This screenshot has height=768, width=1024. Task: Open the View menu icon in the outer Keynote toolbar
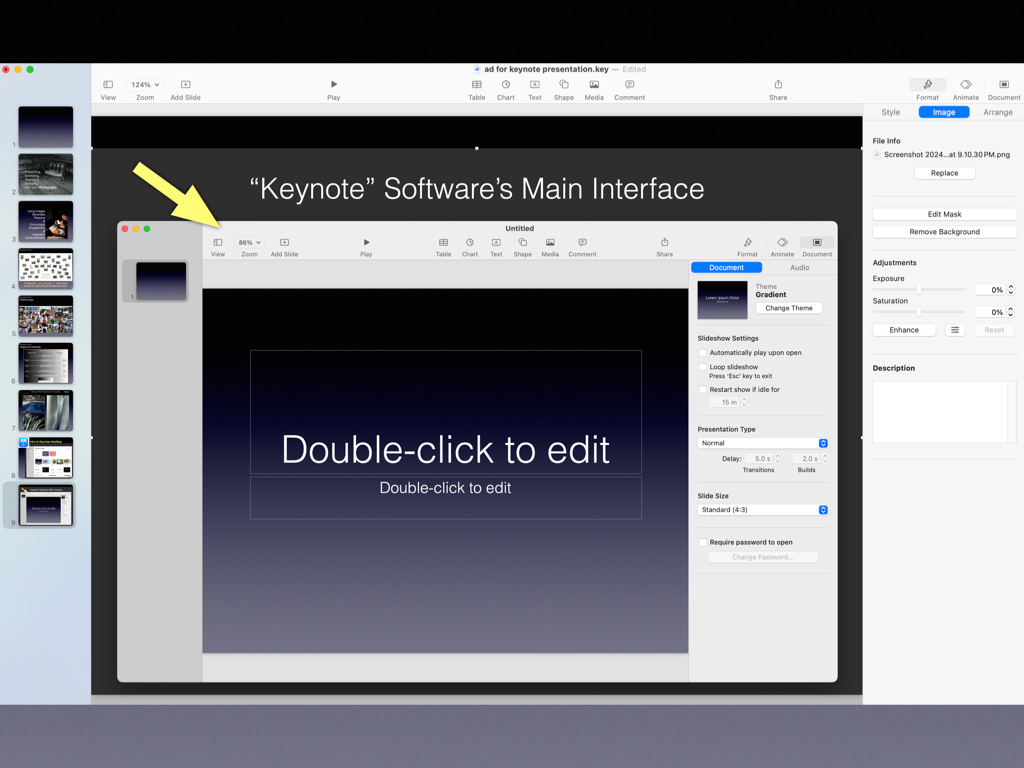pos(108,85)
